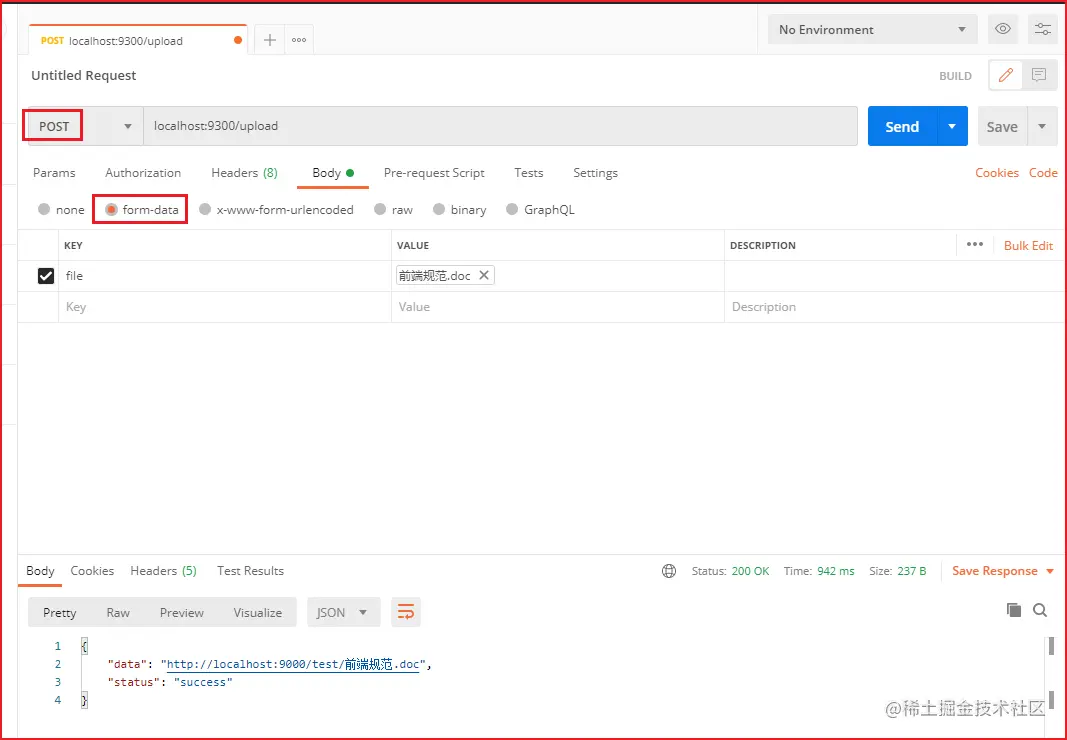Open the comments icon near BUILD

click(x=1038, y=76)
